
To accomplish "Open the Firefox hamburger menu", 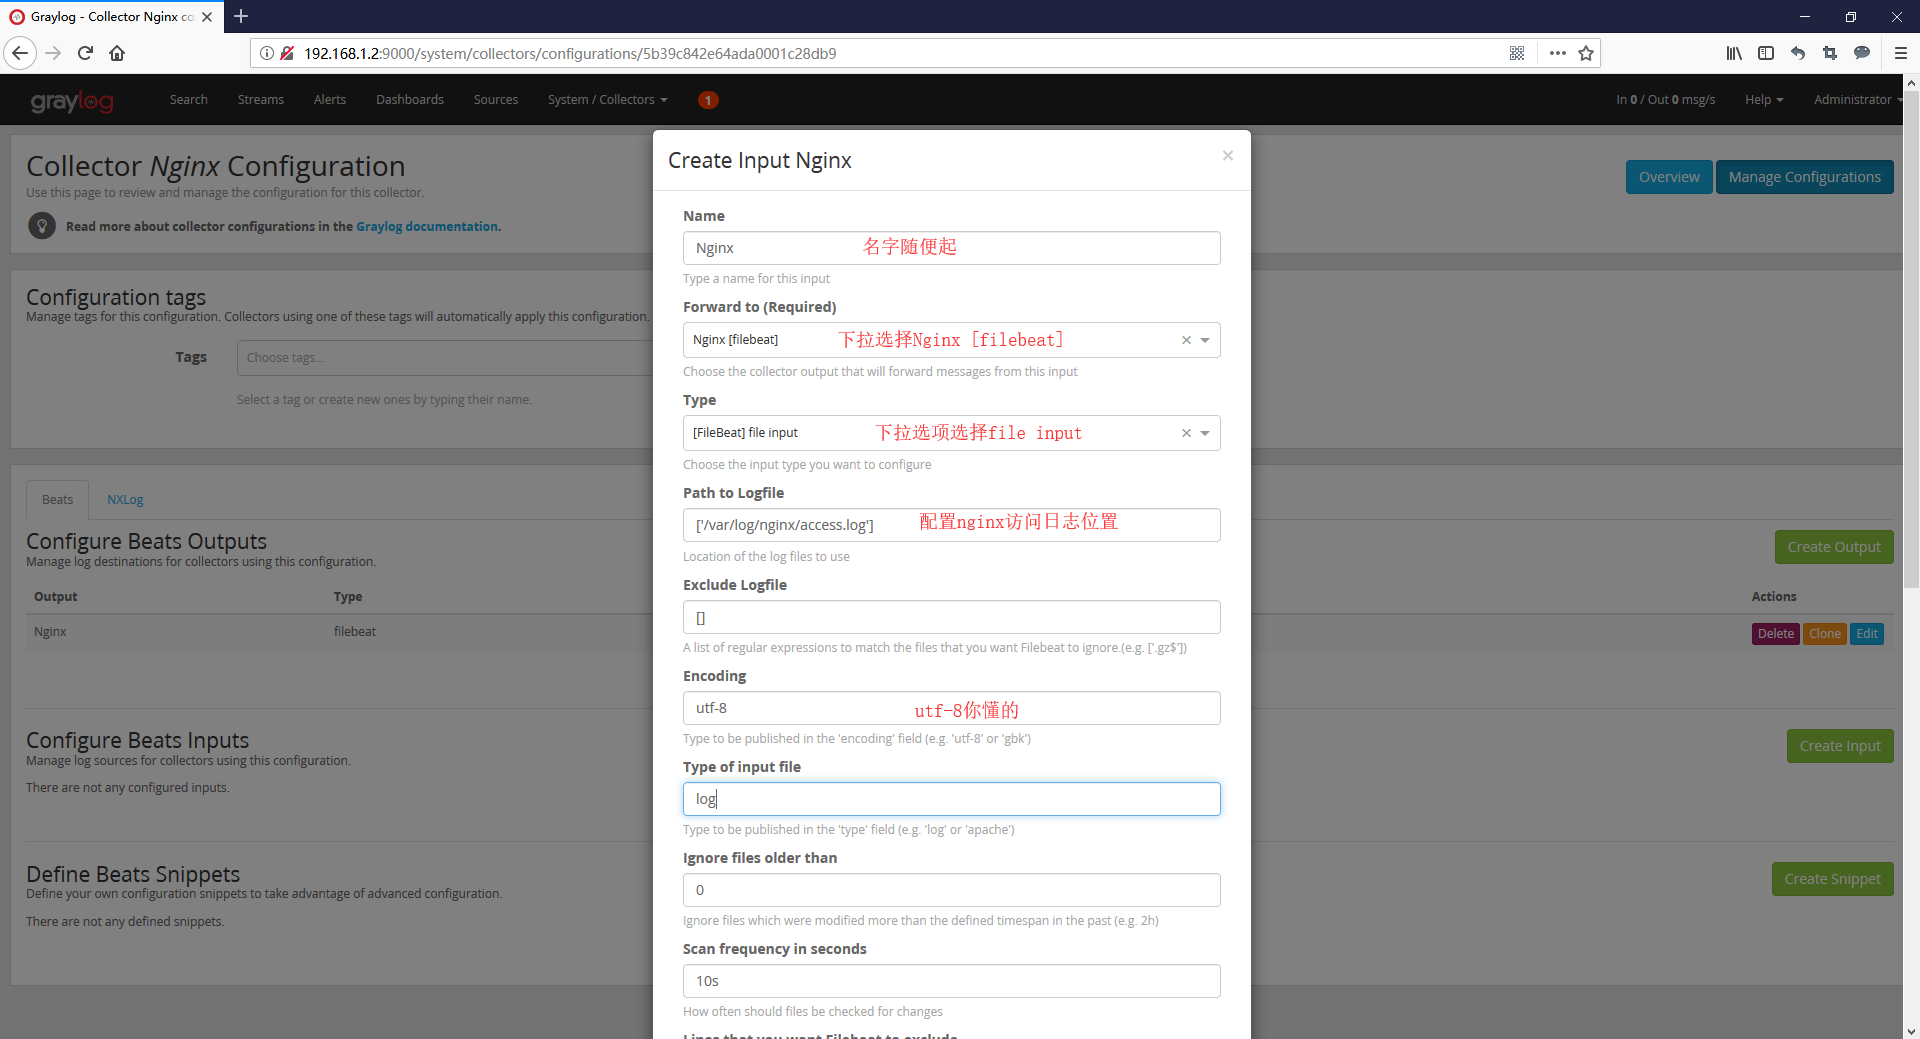I will coord(1901,53).
